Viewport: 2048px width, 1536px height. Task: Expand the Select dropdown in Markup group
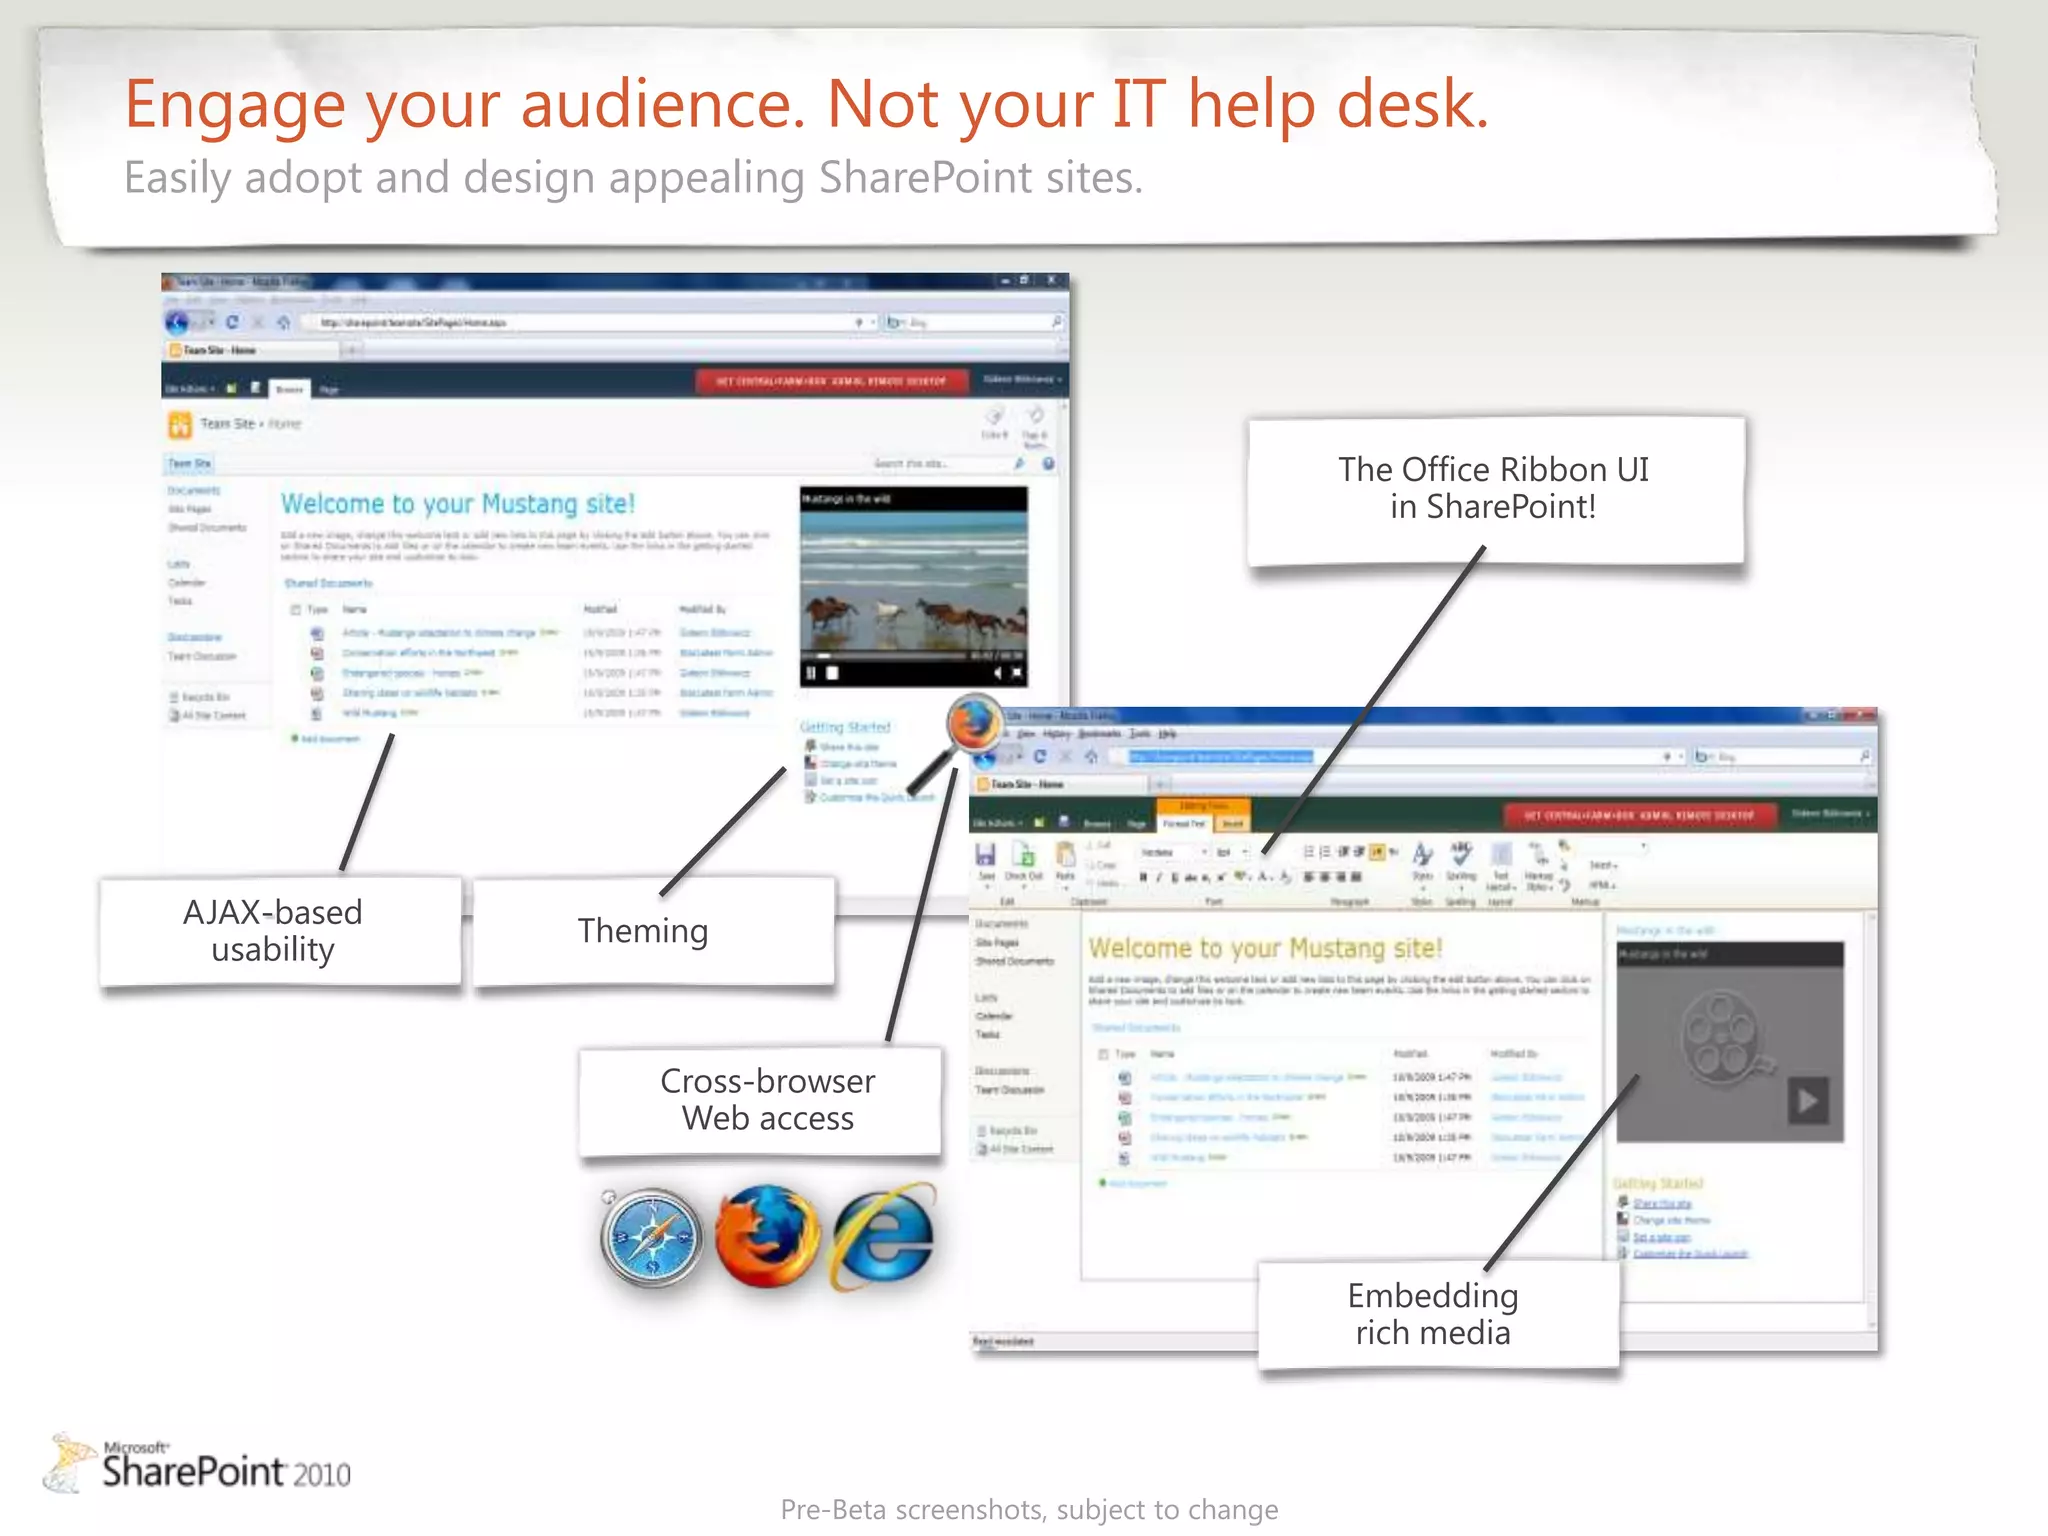click(1603, 865)
